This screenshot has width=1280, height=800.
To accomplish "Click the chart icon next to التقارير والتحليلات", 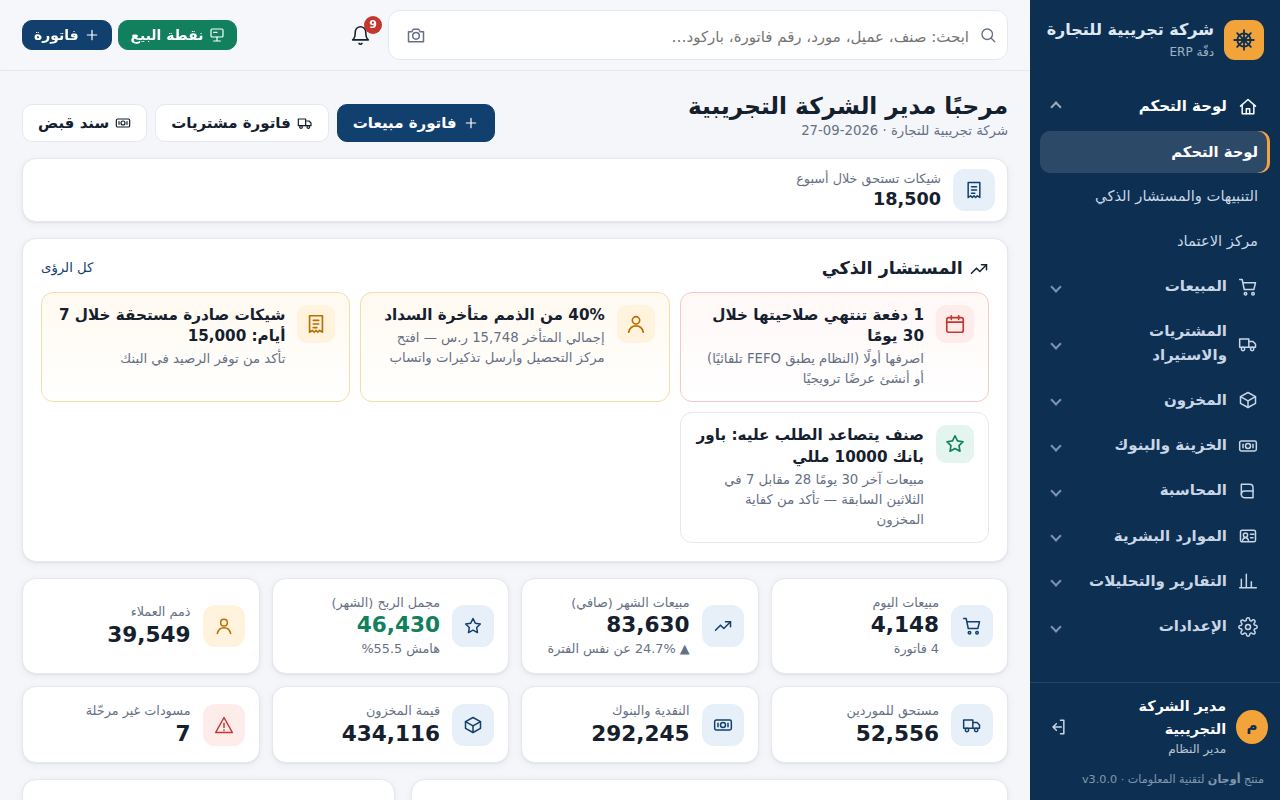I will pyautogui.click(x=1247, y=581).
